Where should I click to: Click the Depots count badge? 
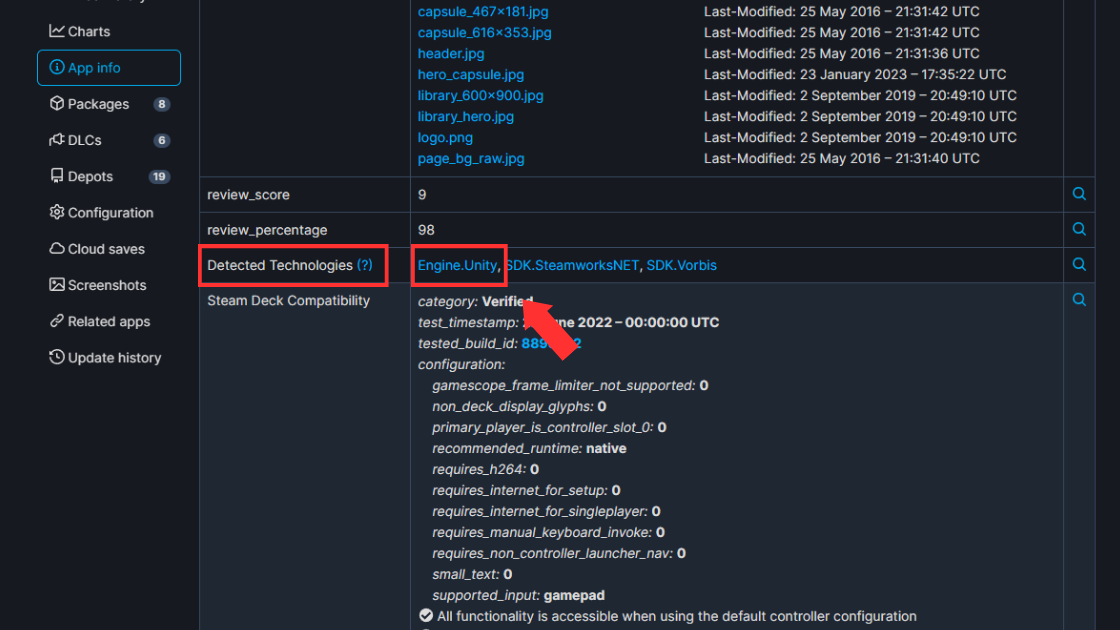[161, 176]
